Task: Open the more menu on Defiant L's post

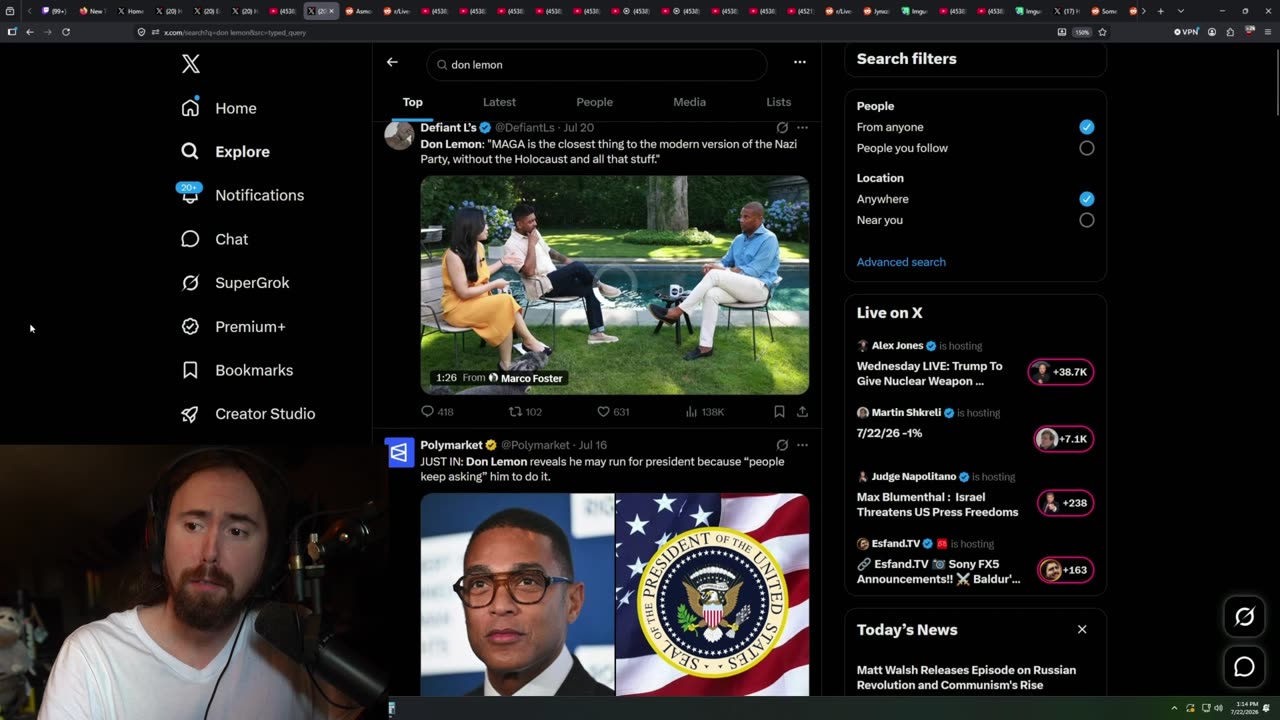Action: [802, 128]
